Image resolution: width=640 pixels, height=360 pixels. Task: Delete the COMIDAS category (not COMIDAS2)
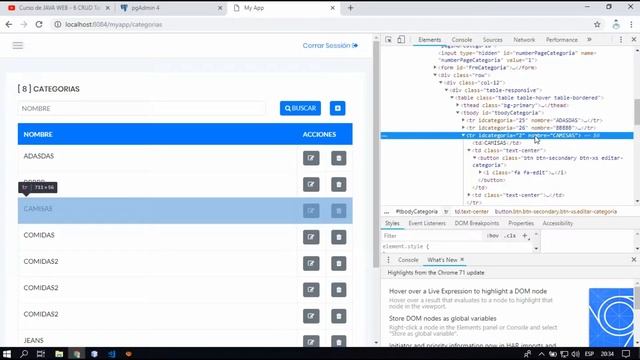(338, 237)
